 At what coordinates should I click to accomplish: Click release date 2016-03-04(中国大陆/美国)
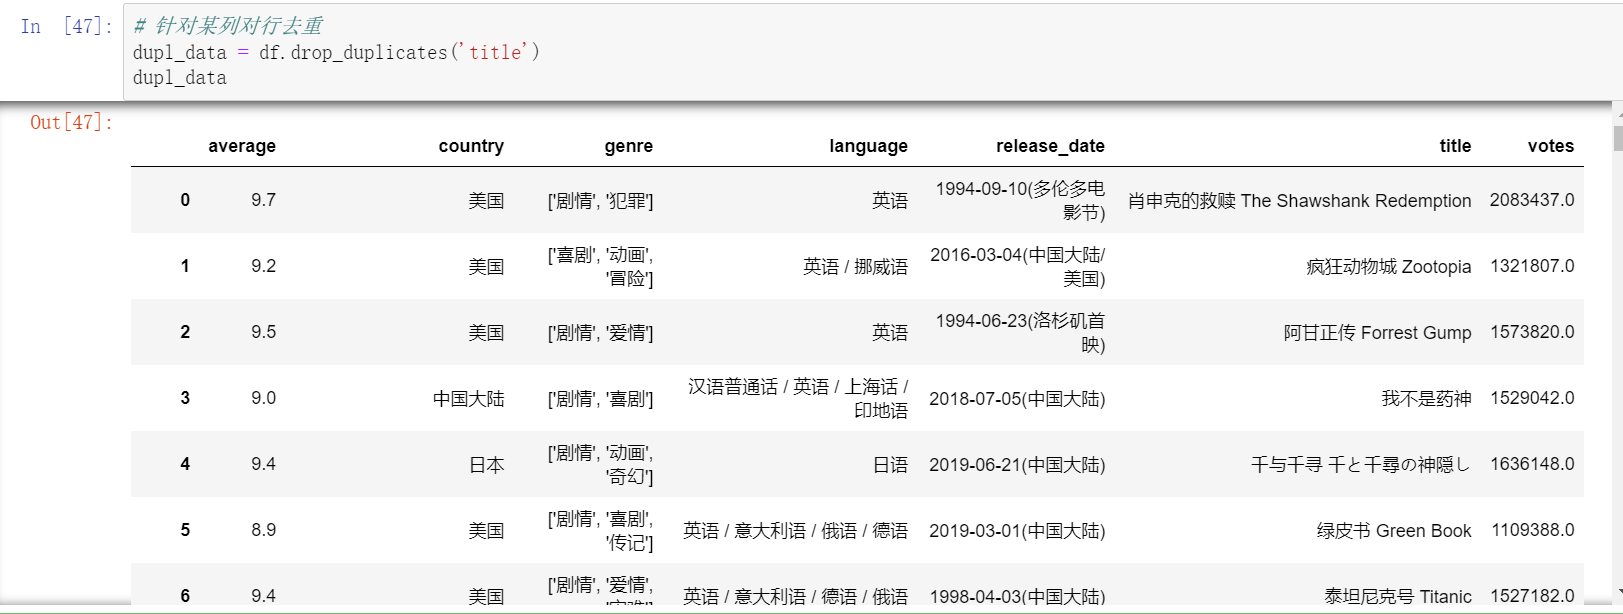point(1018,267)
